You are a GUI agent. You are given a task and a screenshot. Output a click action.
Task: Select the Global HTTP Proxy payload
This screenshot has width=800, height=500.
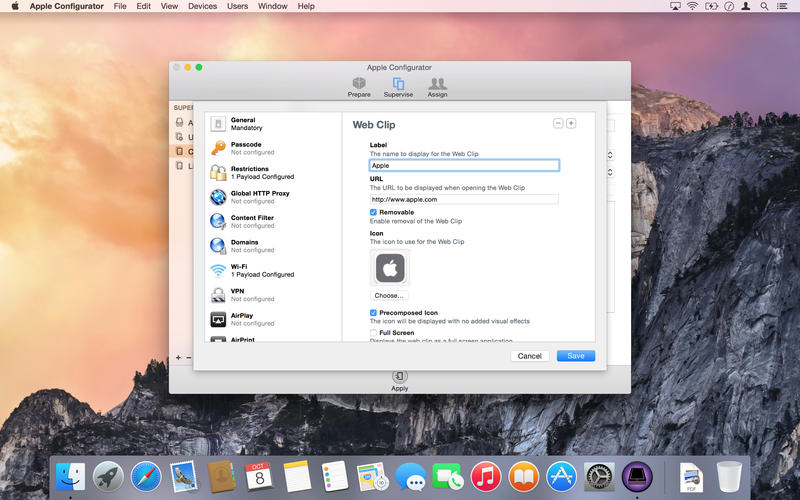tap(258, 197)
